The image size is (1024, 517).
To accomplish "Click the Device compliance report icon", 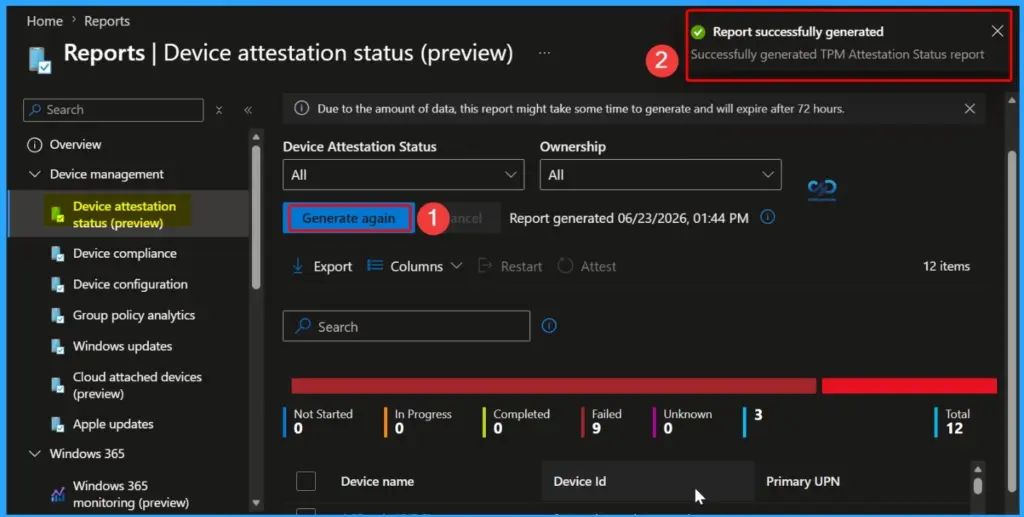I will [x=57, y=254].
